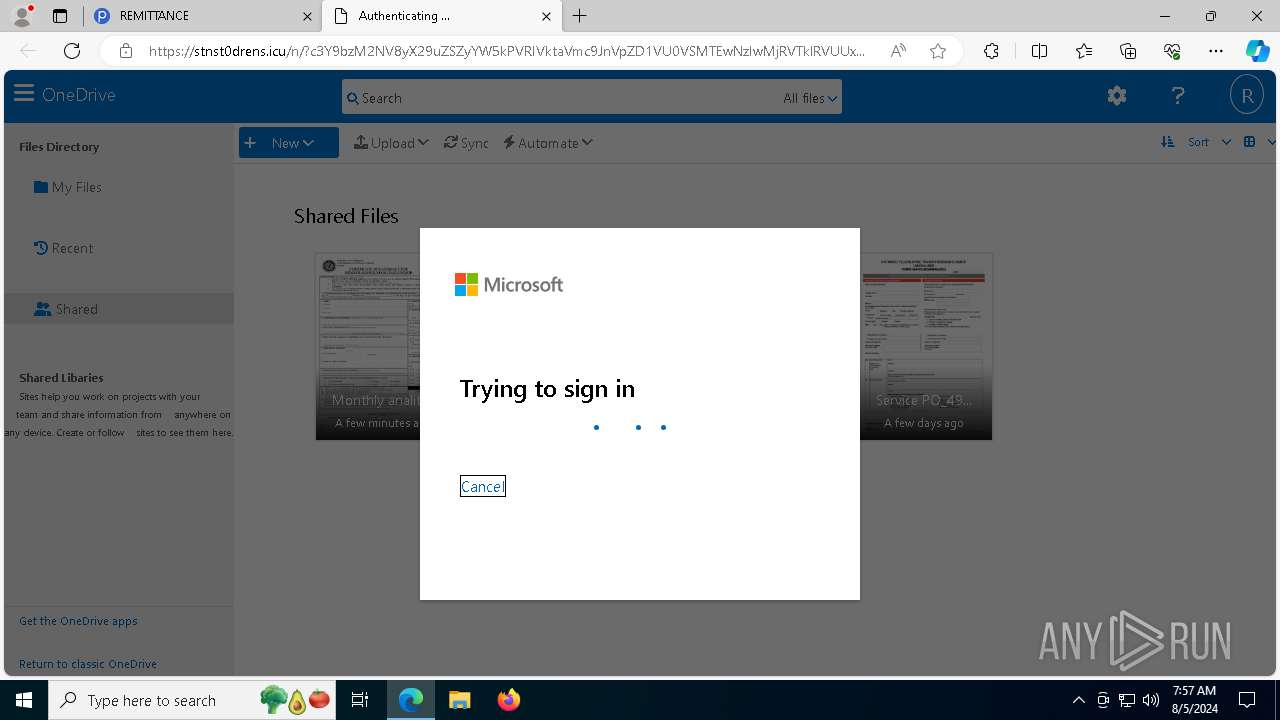
Task: Click the sort order icon
Action: [1167, 142]
